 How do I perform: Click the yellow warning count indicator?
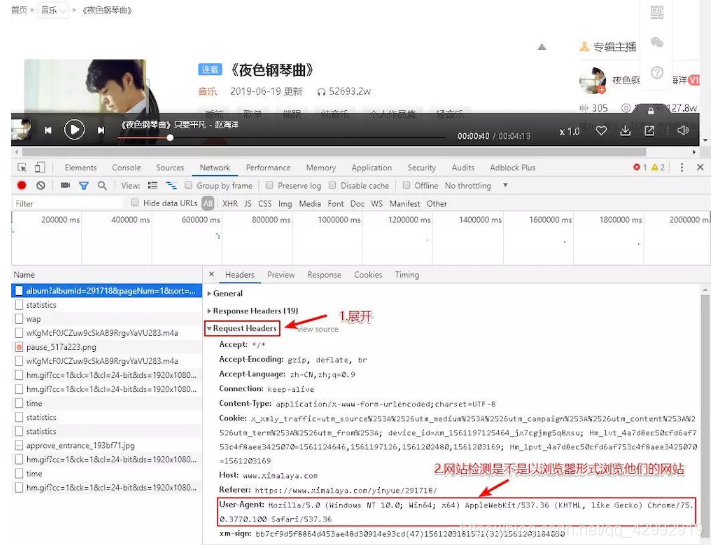(658, 167)
